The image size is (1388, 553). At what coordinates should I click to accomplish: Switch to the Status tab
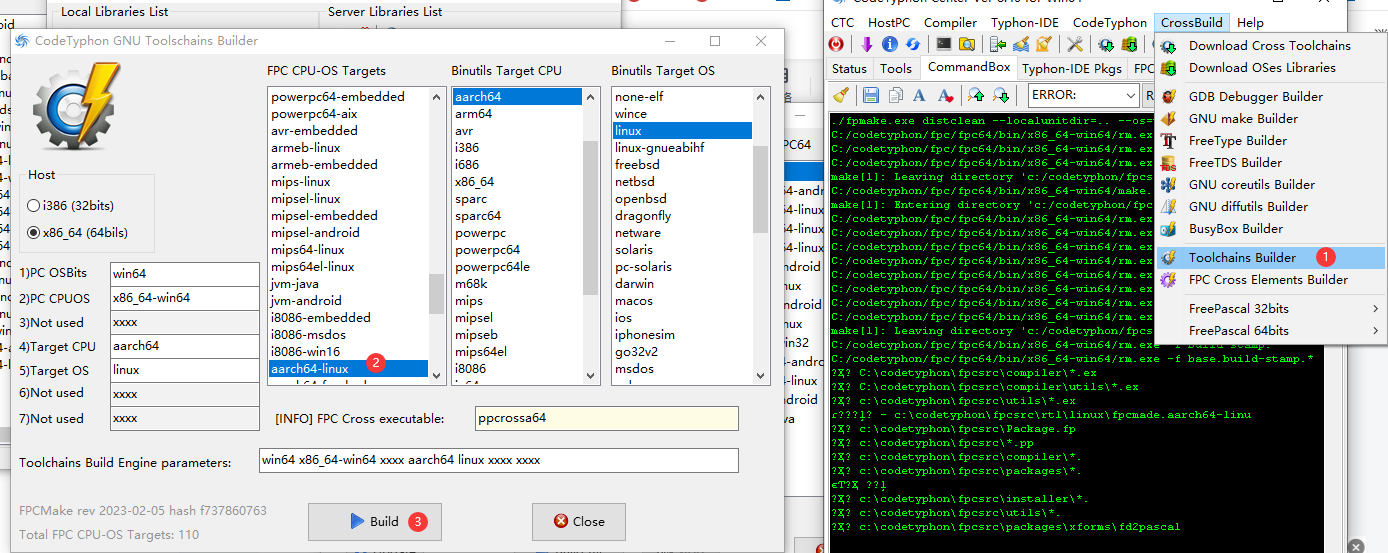point(849,68)
